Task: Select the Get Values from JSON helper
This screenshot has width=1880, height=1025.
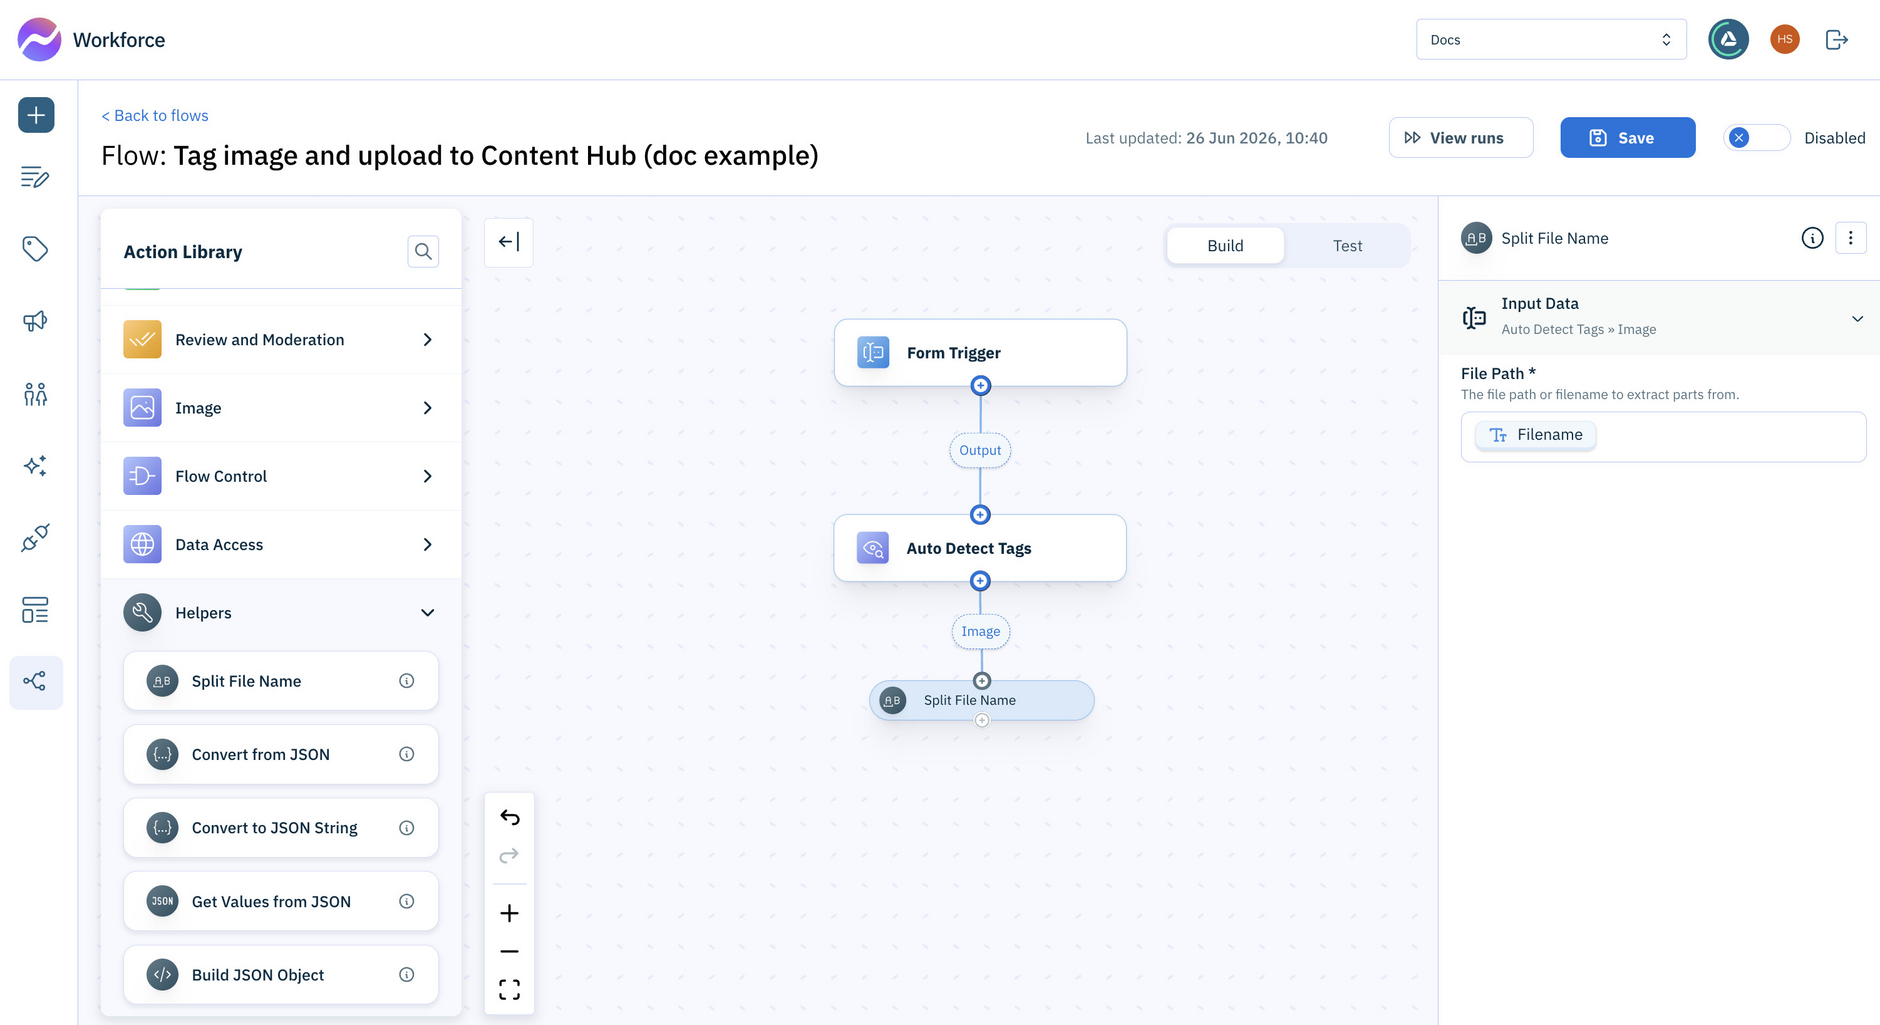Action: (x=281, y=901)
